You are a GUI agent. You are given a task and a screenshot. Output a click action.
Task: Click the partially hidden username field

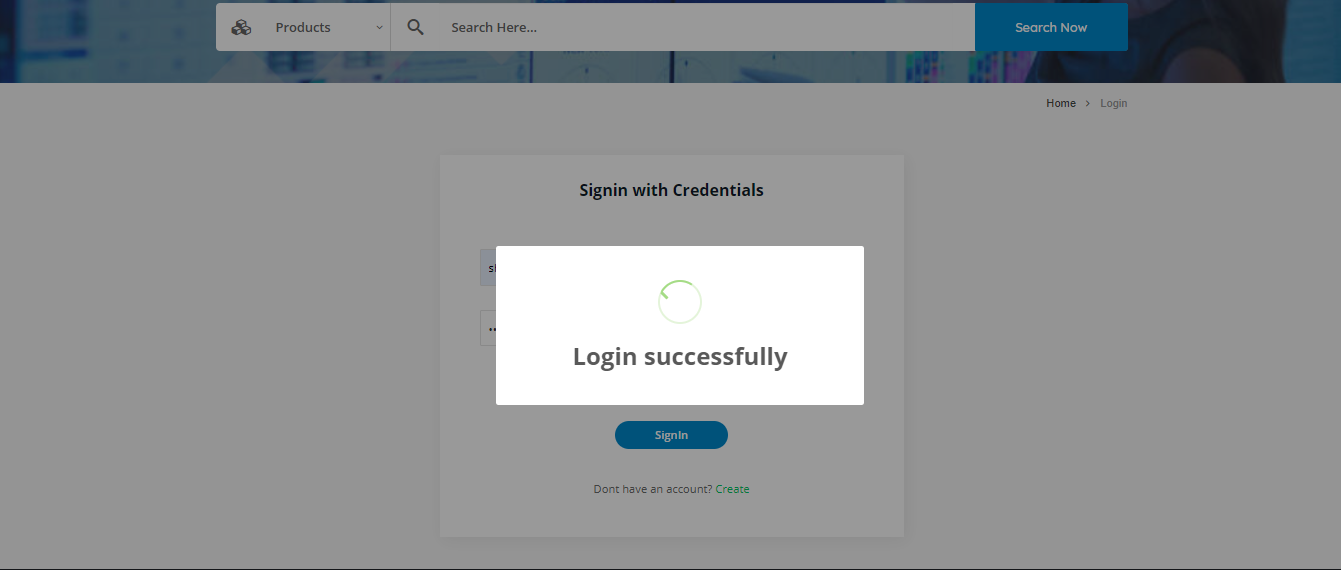(x=488, y=268)
